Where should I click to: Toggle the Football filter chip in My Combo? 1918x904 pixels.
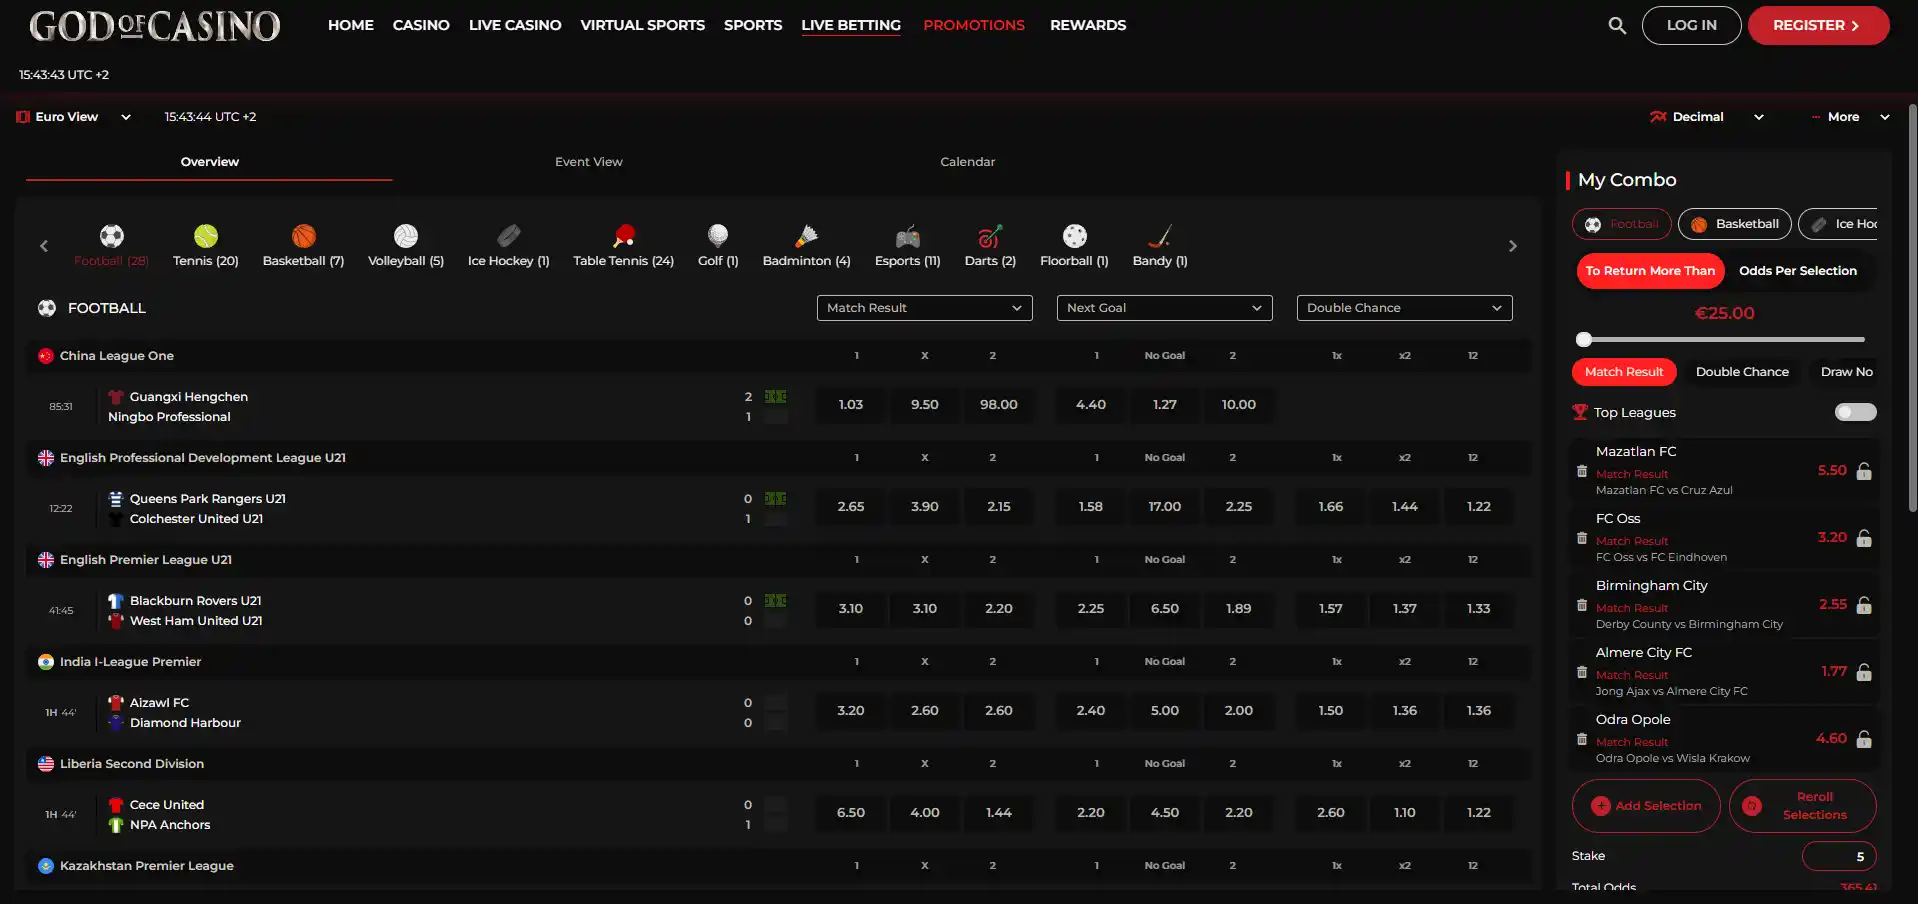point(1622,224)
